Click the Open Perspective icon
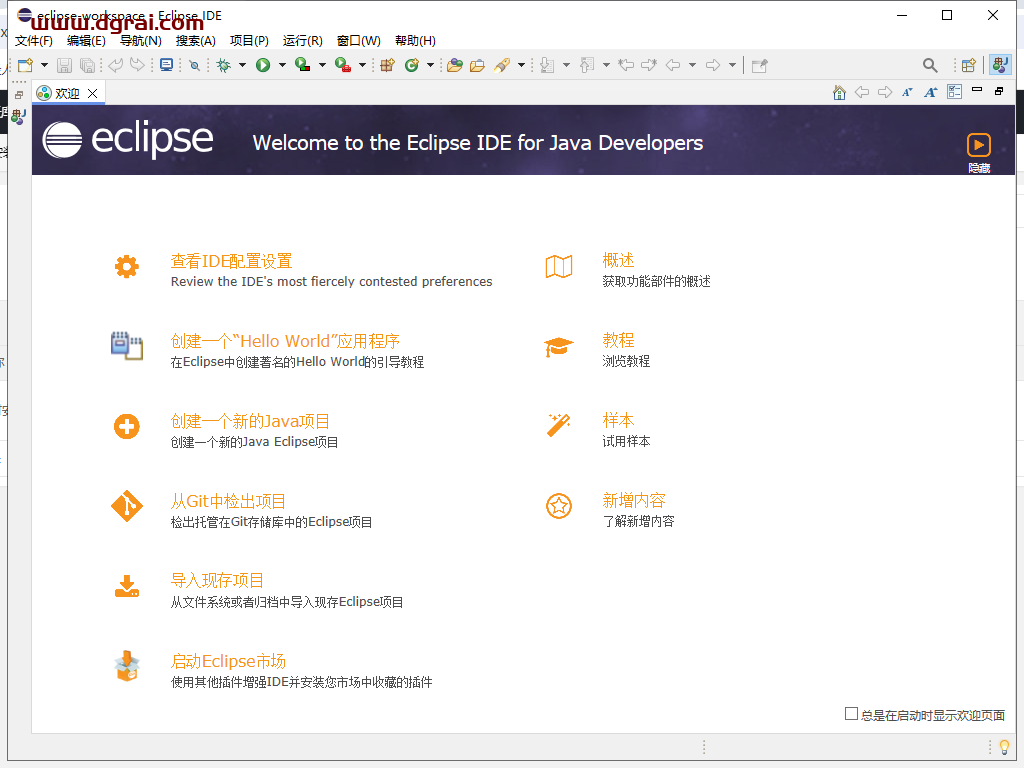The width and height of the screenshot is (1024, 768). [969, 65]
